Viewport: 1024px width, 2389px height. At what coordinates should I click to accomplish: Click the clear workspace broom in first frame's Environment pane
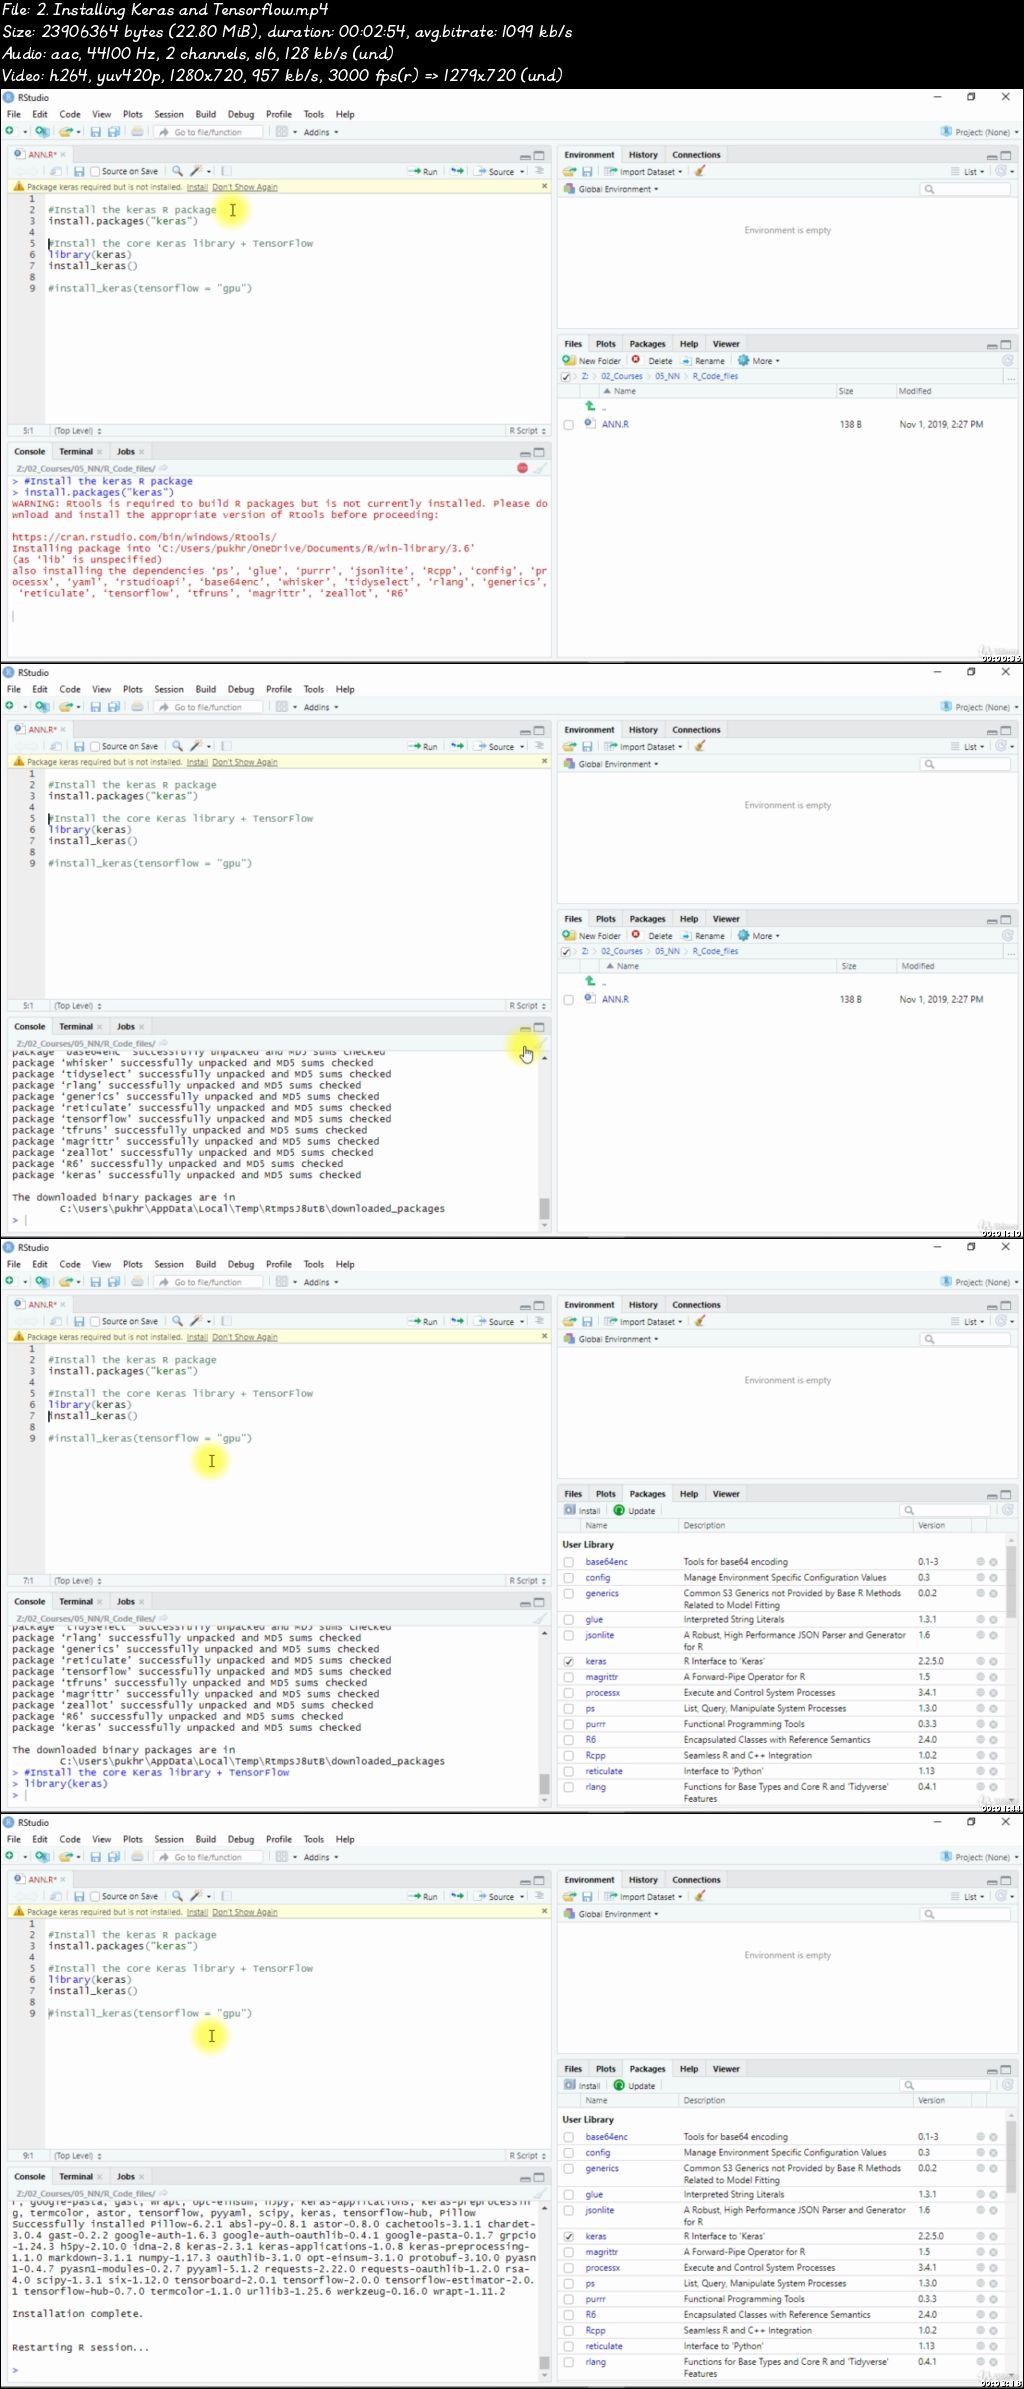point(700,171)
